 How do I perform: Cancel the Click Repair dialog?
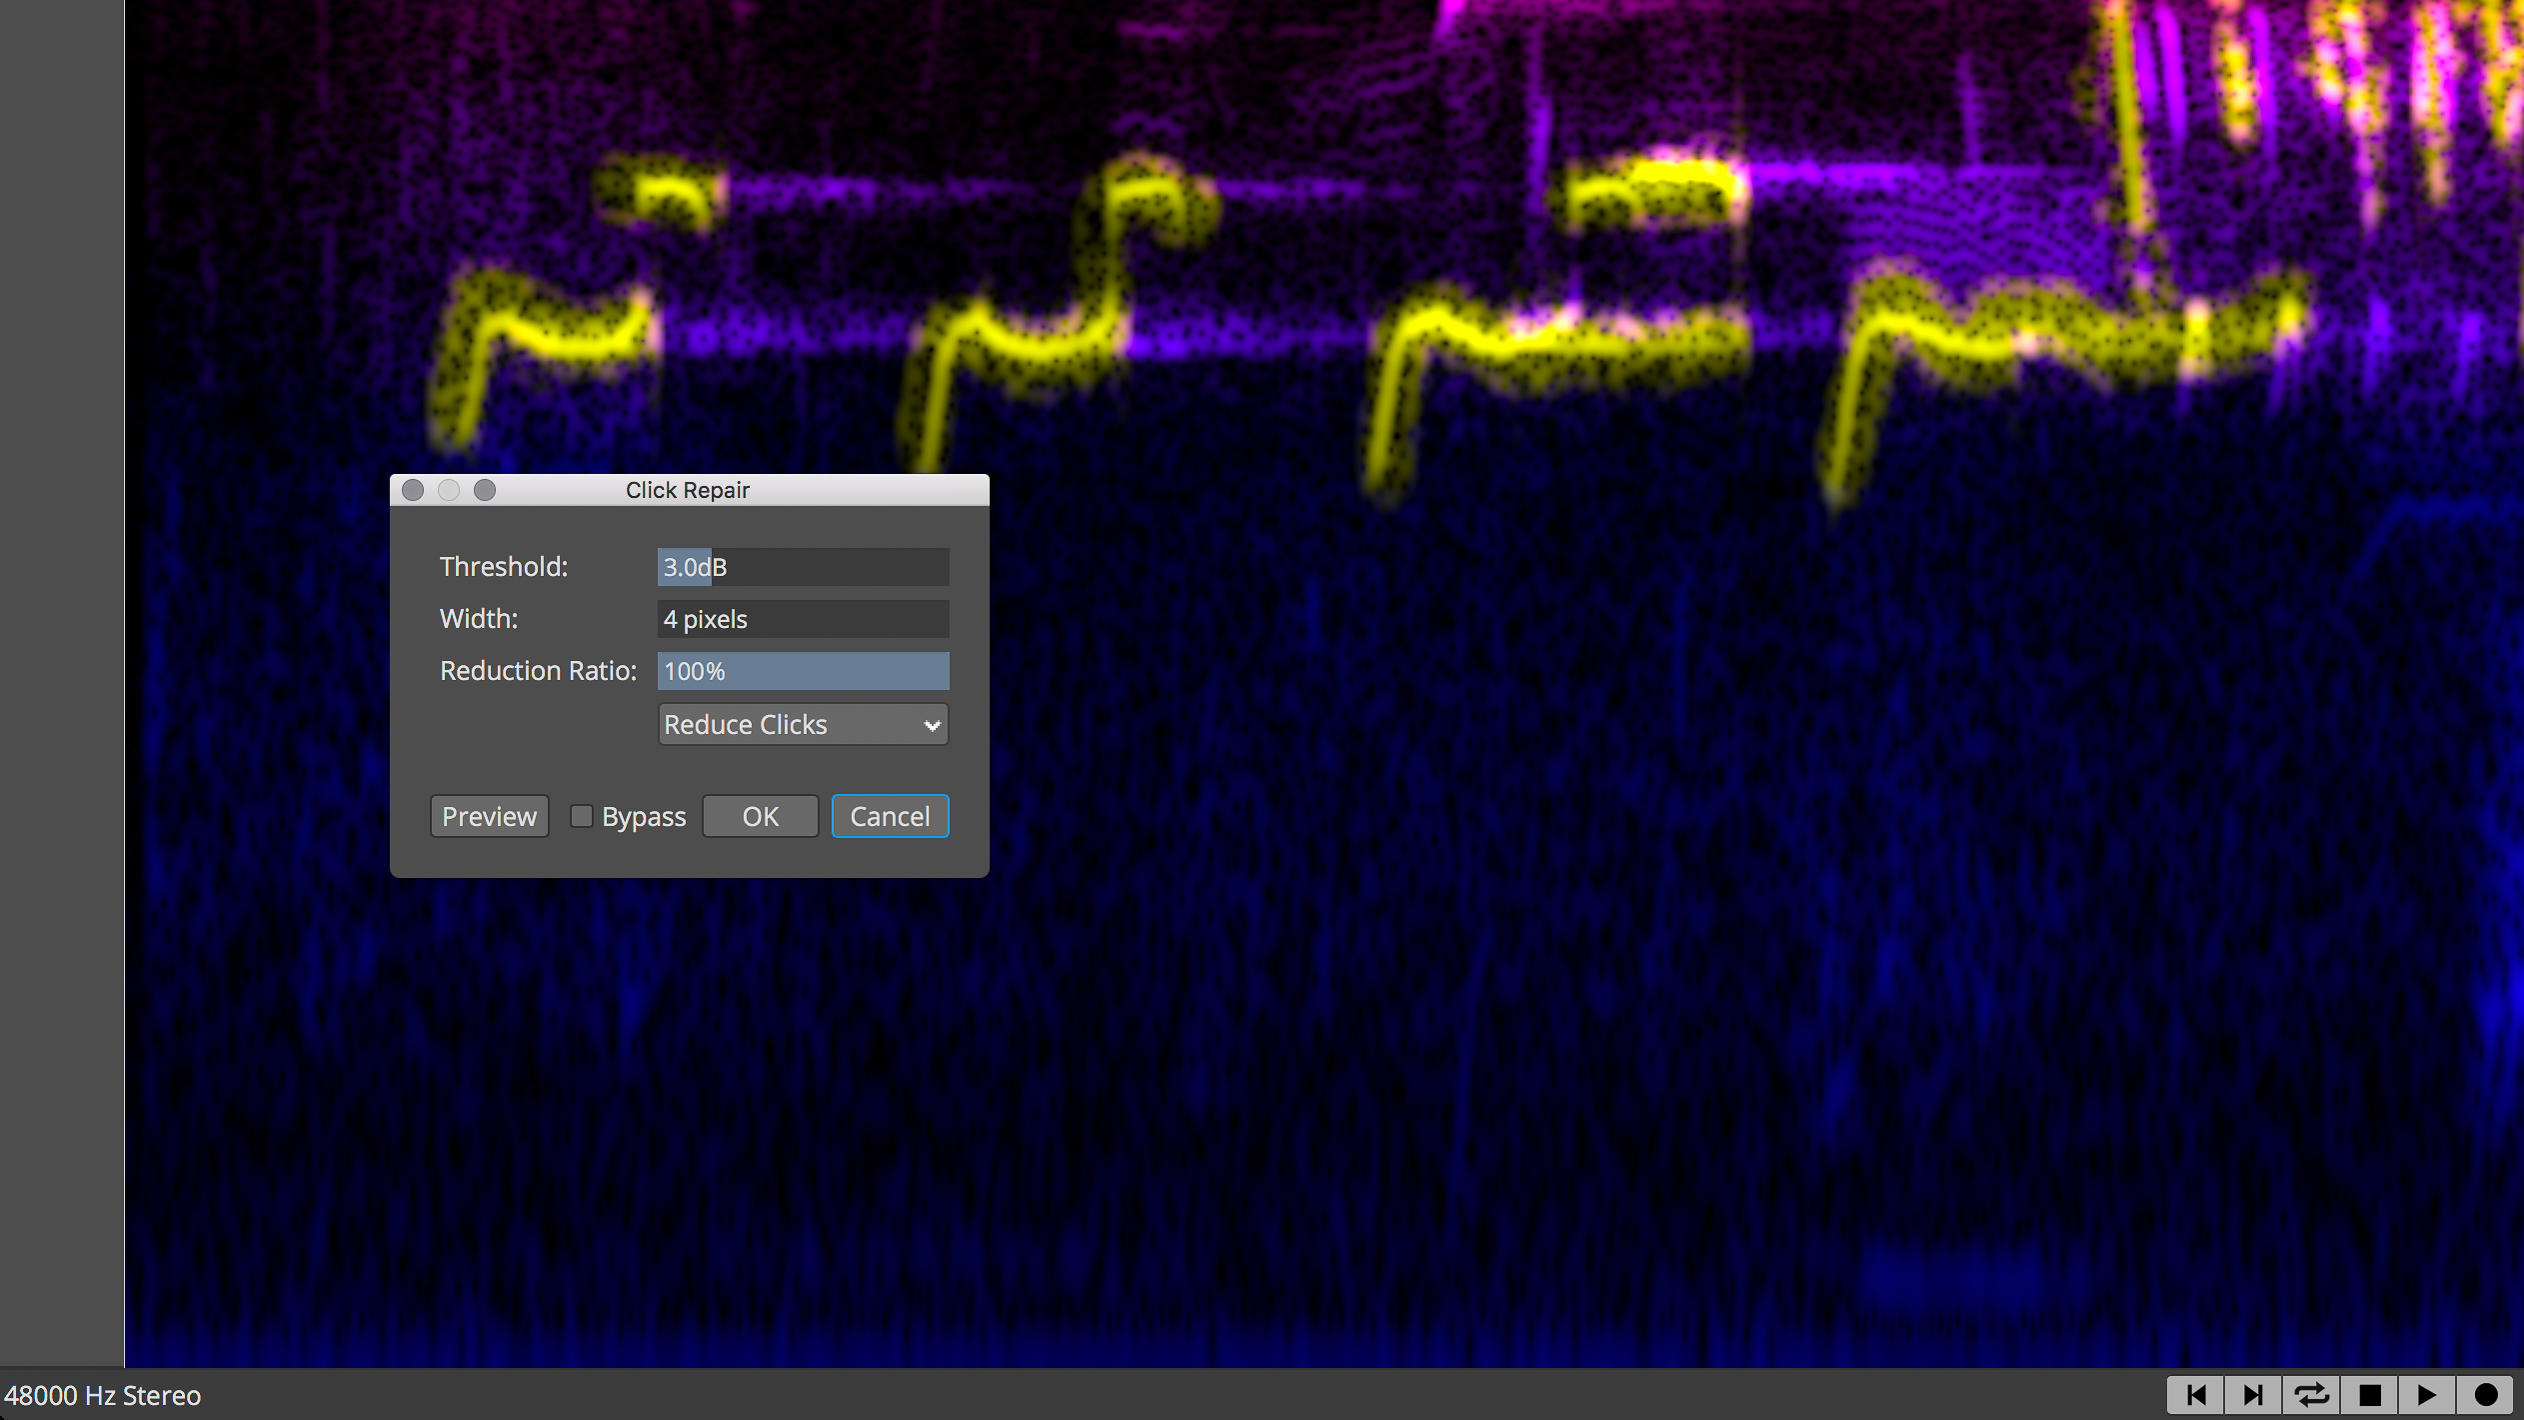[889, 815]
